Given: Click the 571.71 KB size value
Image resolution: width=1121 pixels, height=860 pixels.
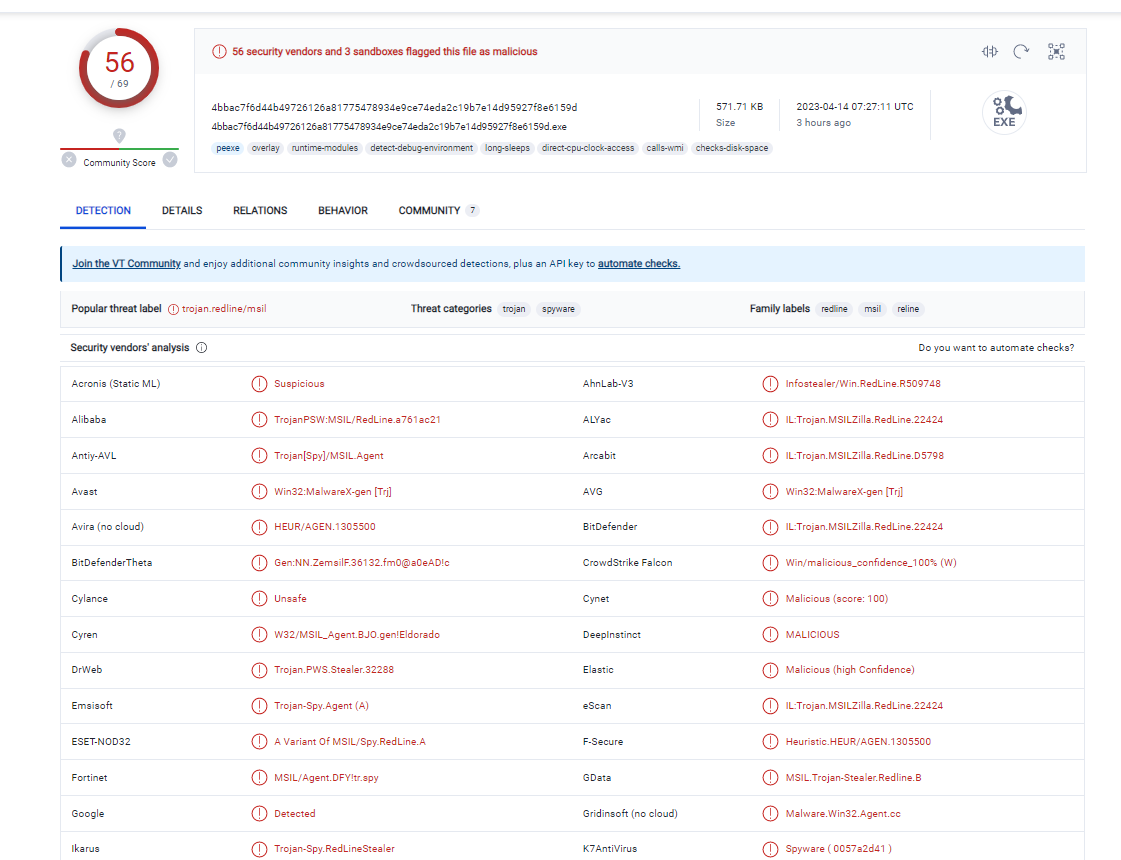Looking at the screenshot, I should click(740, 107).
